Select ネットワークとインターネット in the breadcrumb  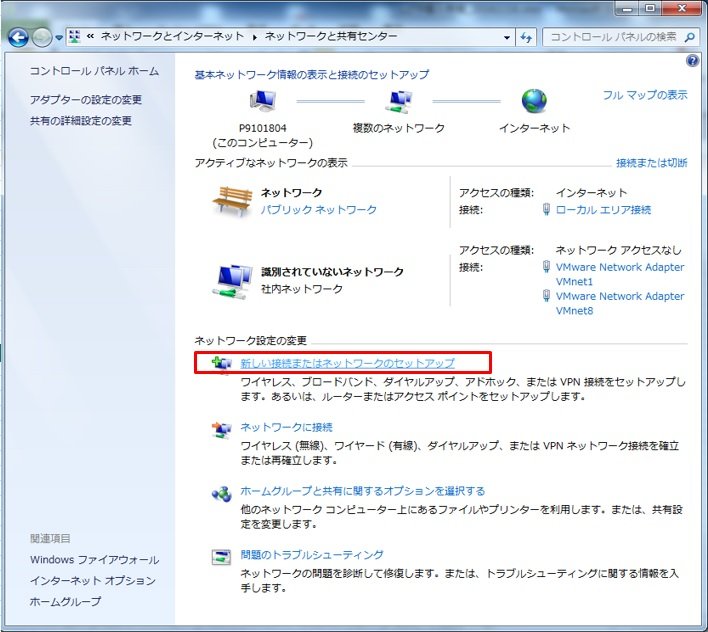click(172, 37)
